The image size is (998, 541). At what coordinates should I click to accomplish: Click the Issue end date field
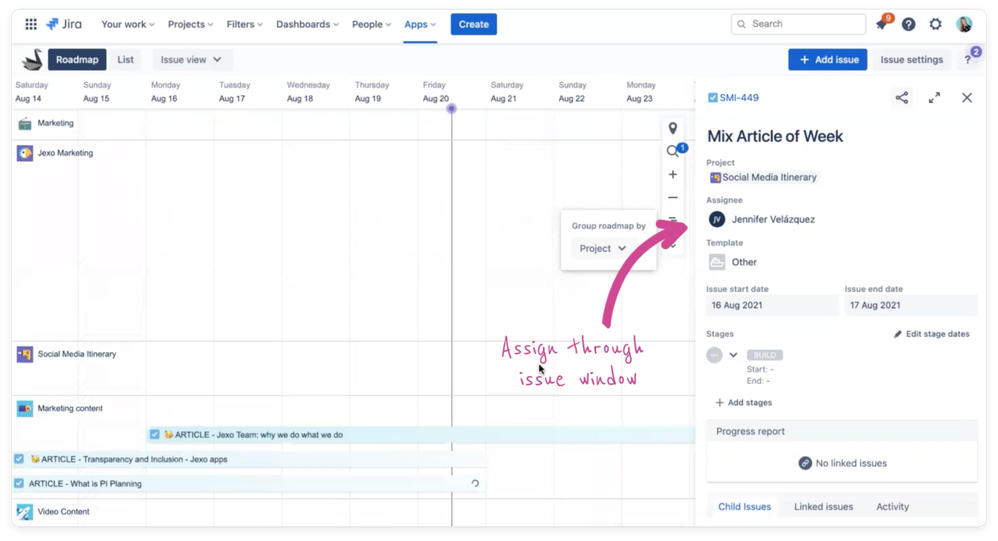click(911, 306)
